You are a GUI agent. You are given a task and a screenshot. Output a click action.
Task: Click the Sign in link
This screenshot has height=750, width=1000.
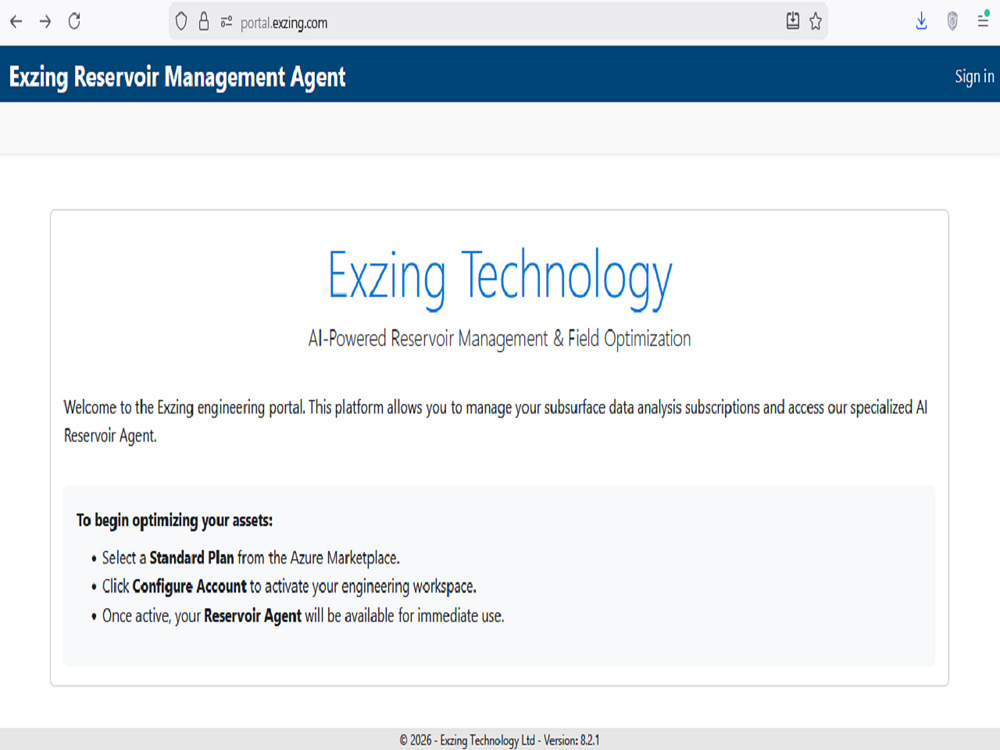pos(974,77)
